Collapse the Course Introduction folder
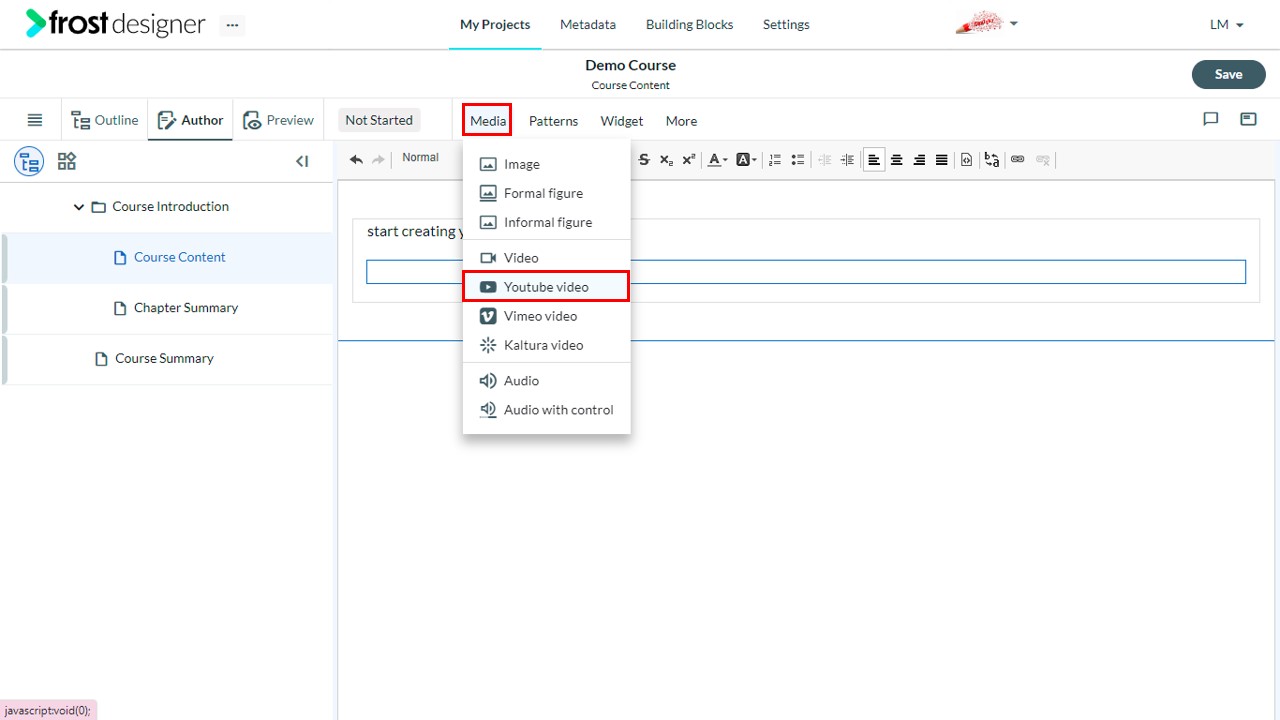The height and width of the screenshot is (720, 1280). [x=79, y=207]
